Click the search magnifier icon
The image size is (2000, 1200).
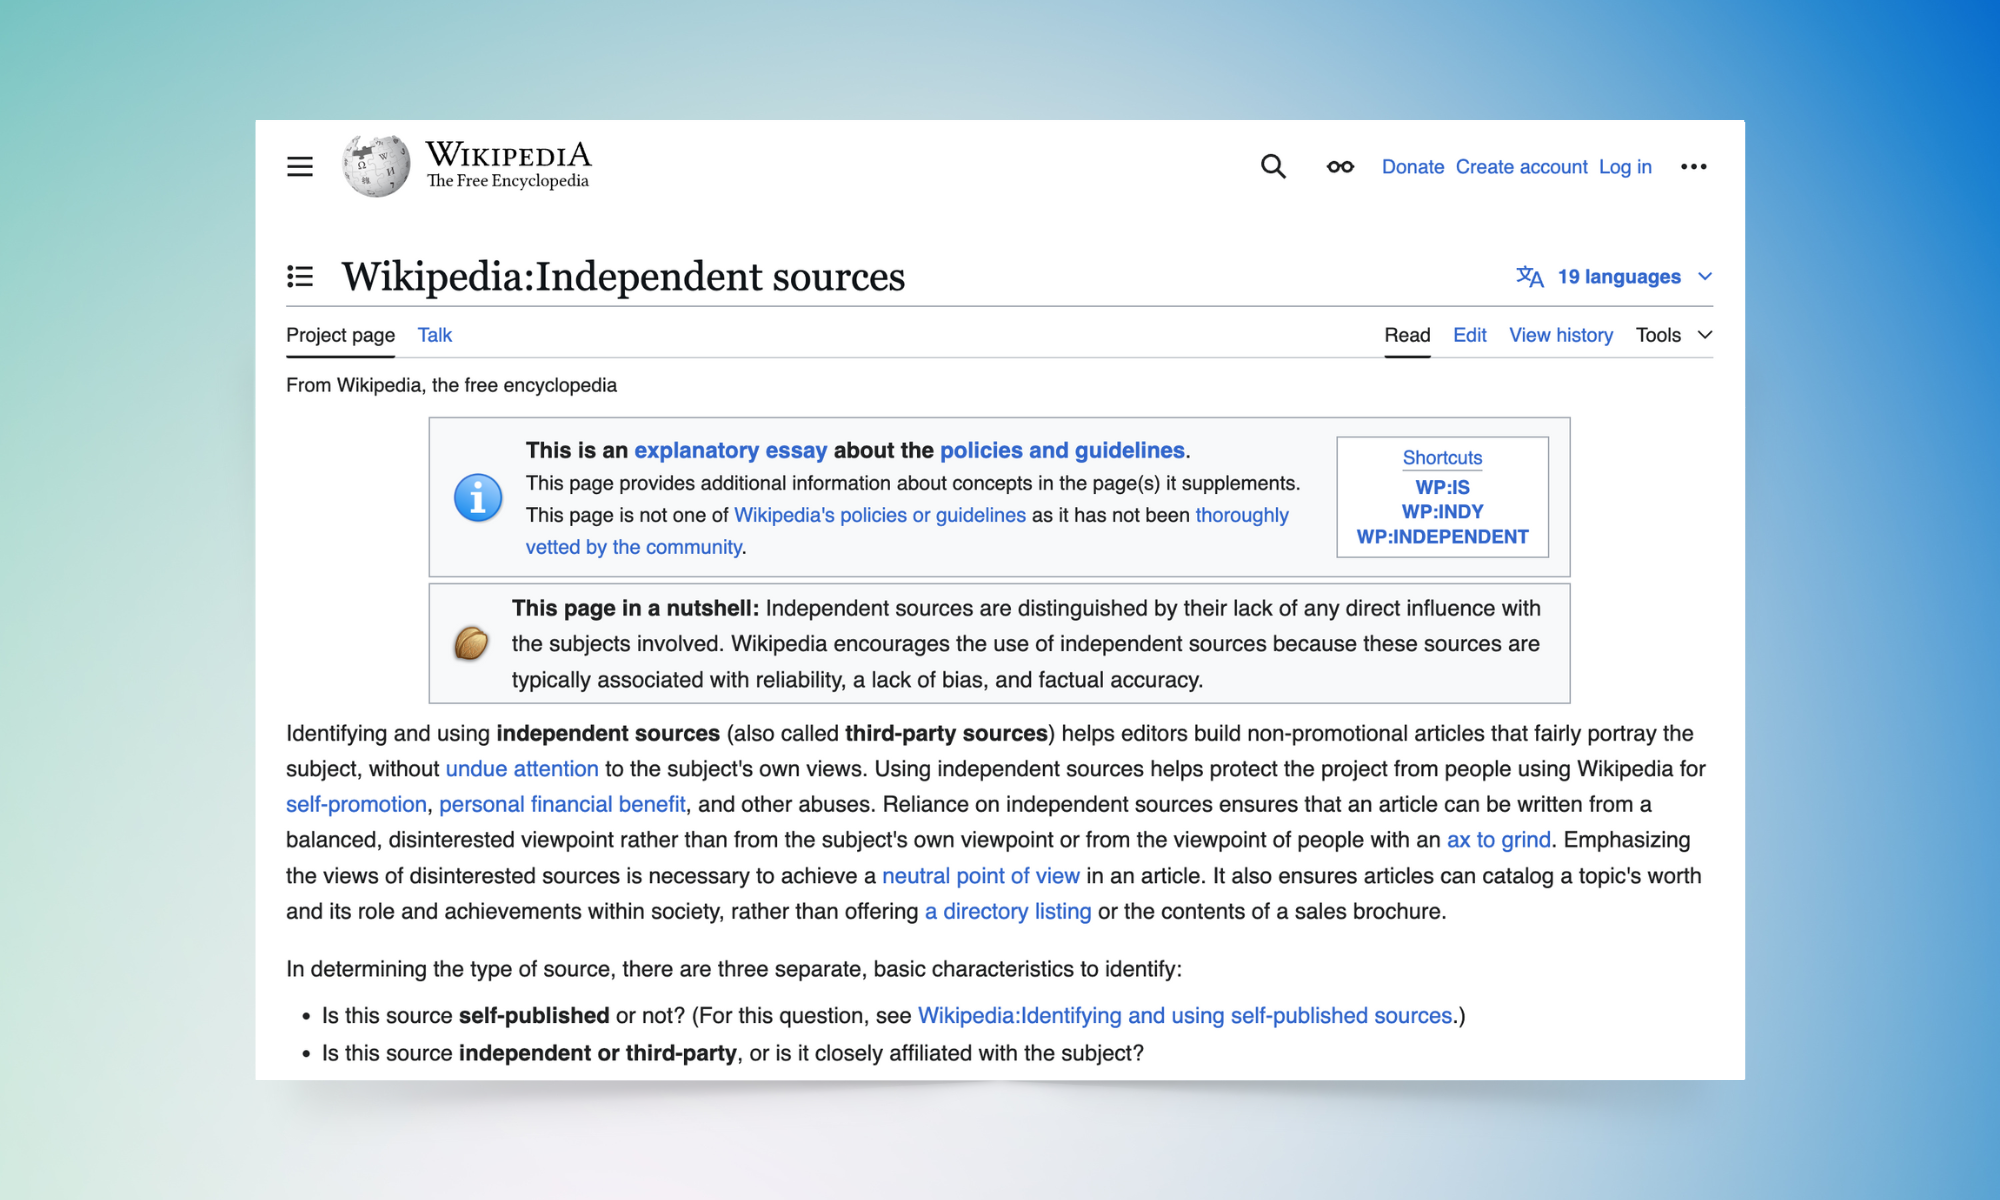coord(1273,167)
